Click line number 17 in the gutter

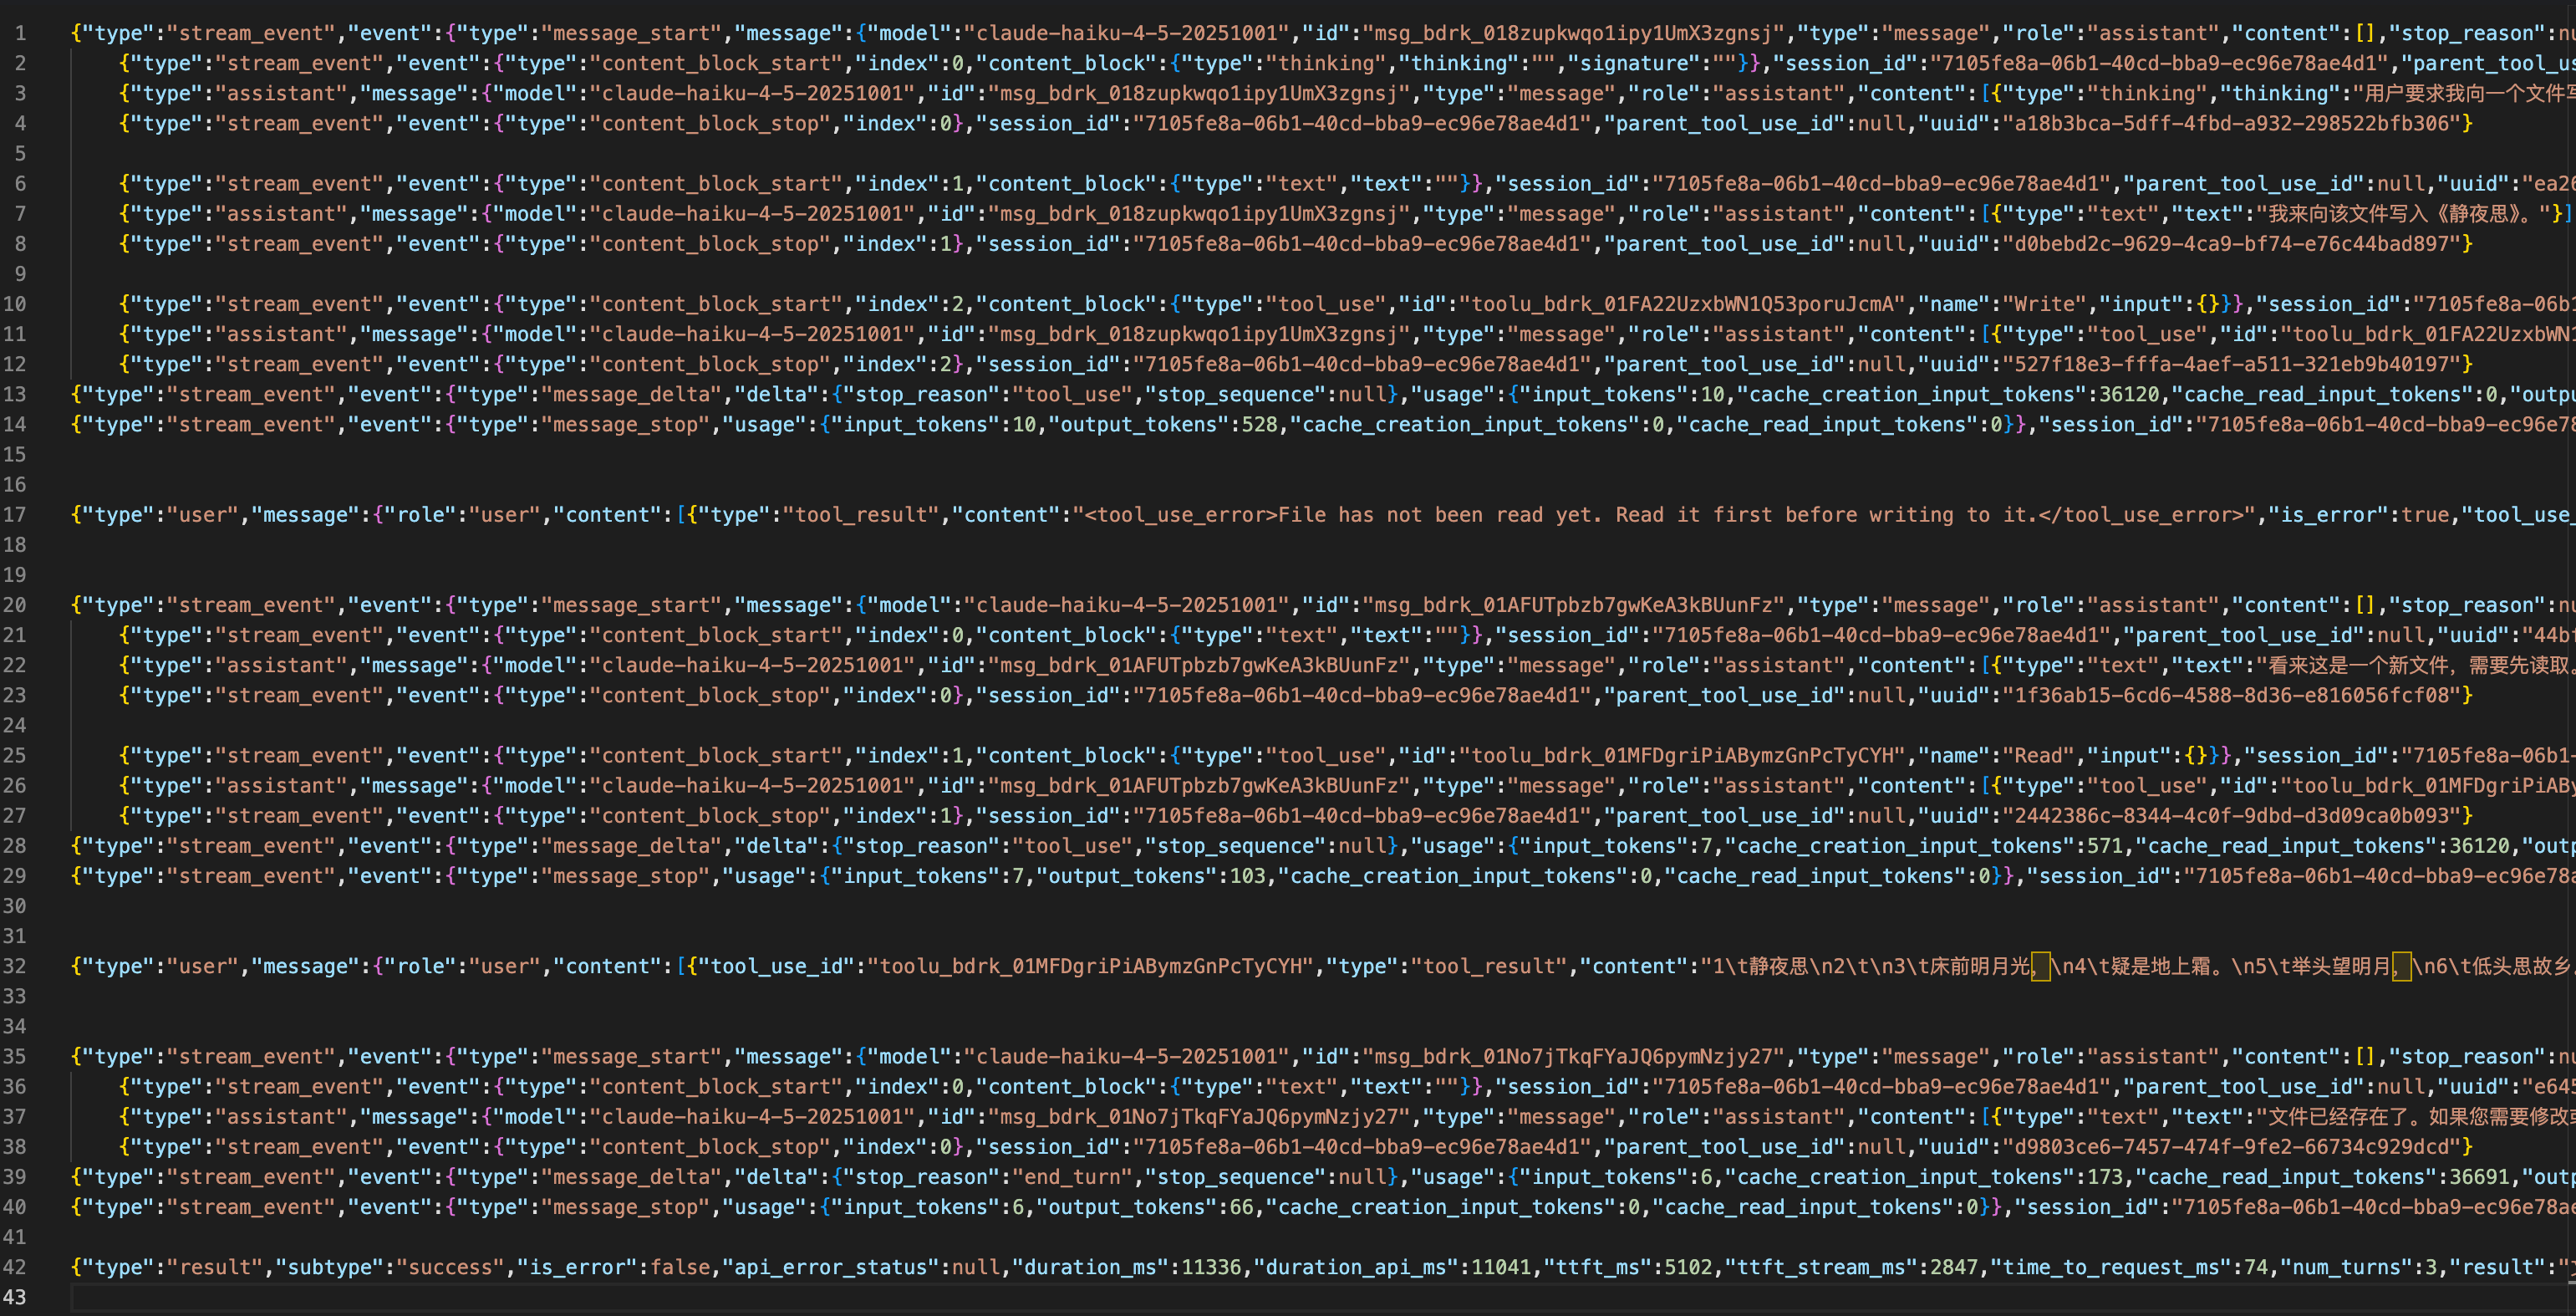(14, 515)
